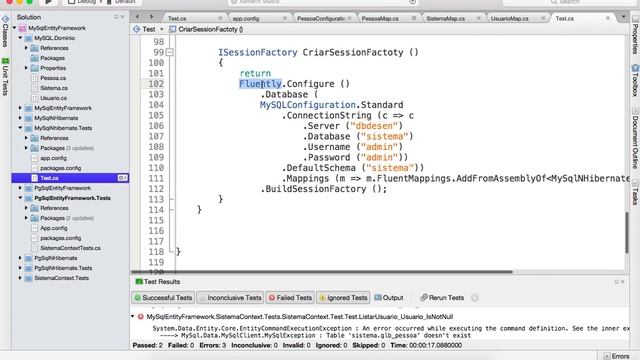Expand the Properties folder under MySQL.Dominio
Viewport: 640px width, 360px height.
click(26, 68)
